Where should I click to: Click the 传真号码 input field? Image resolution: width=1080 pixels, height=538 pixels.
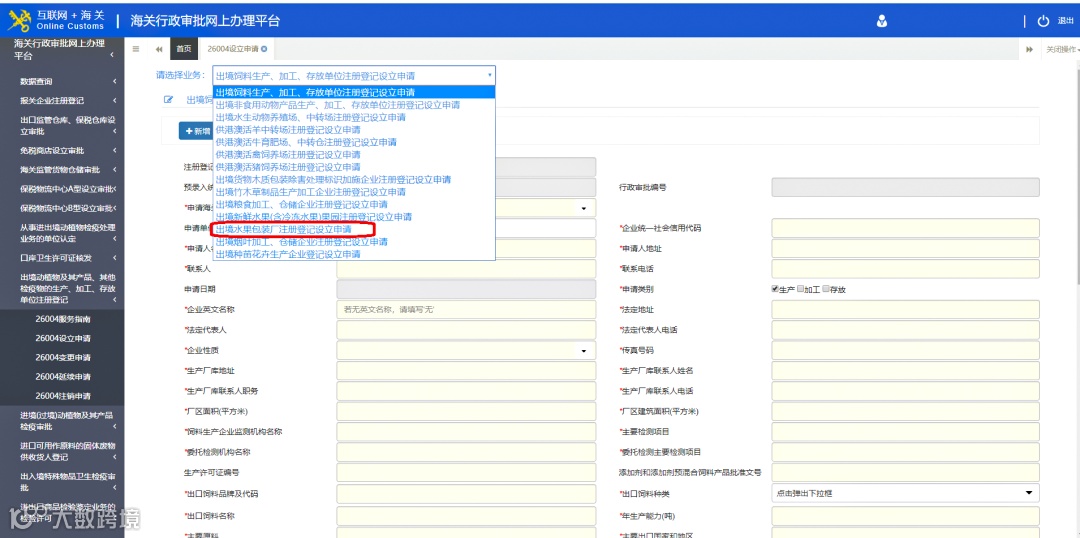905,351
